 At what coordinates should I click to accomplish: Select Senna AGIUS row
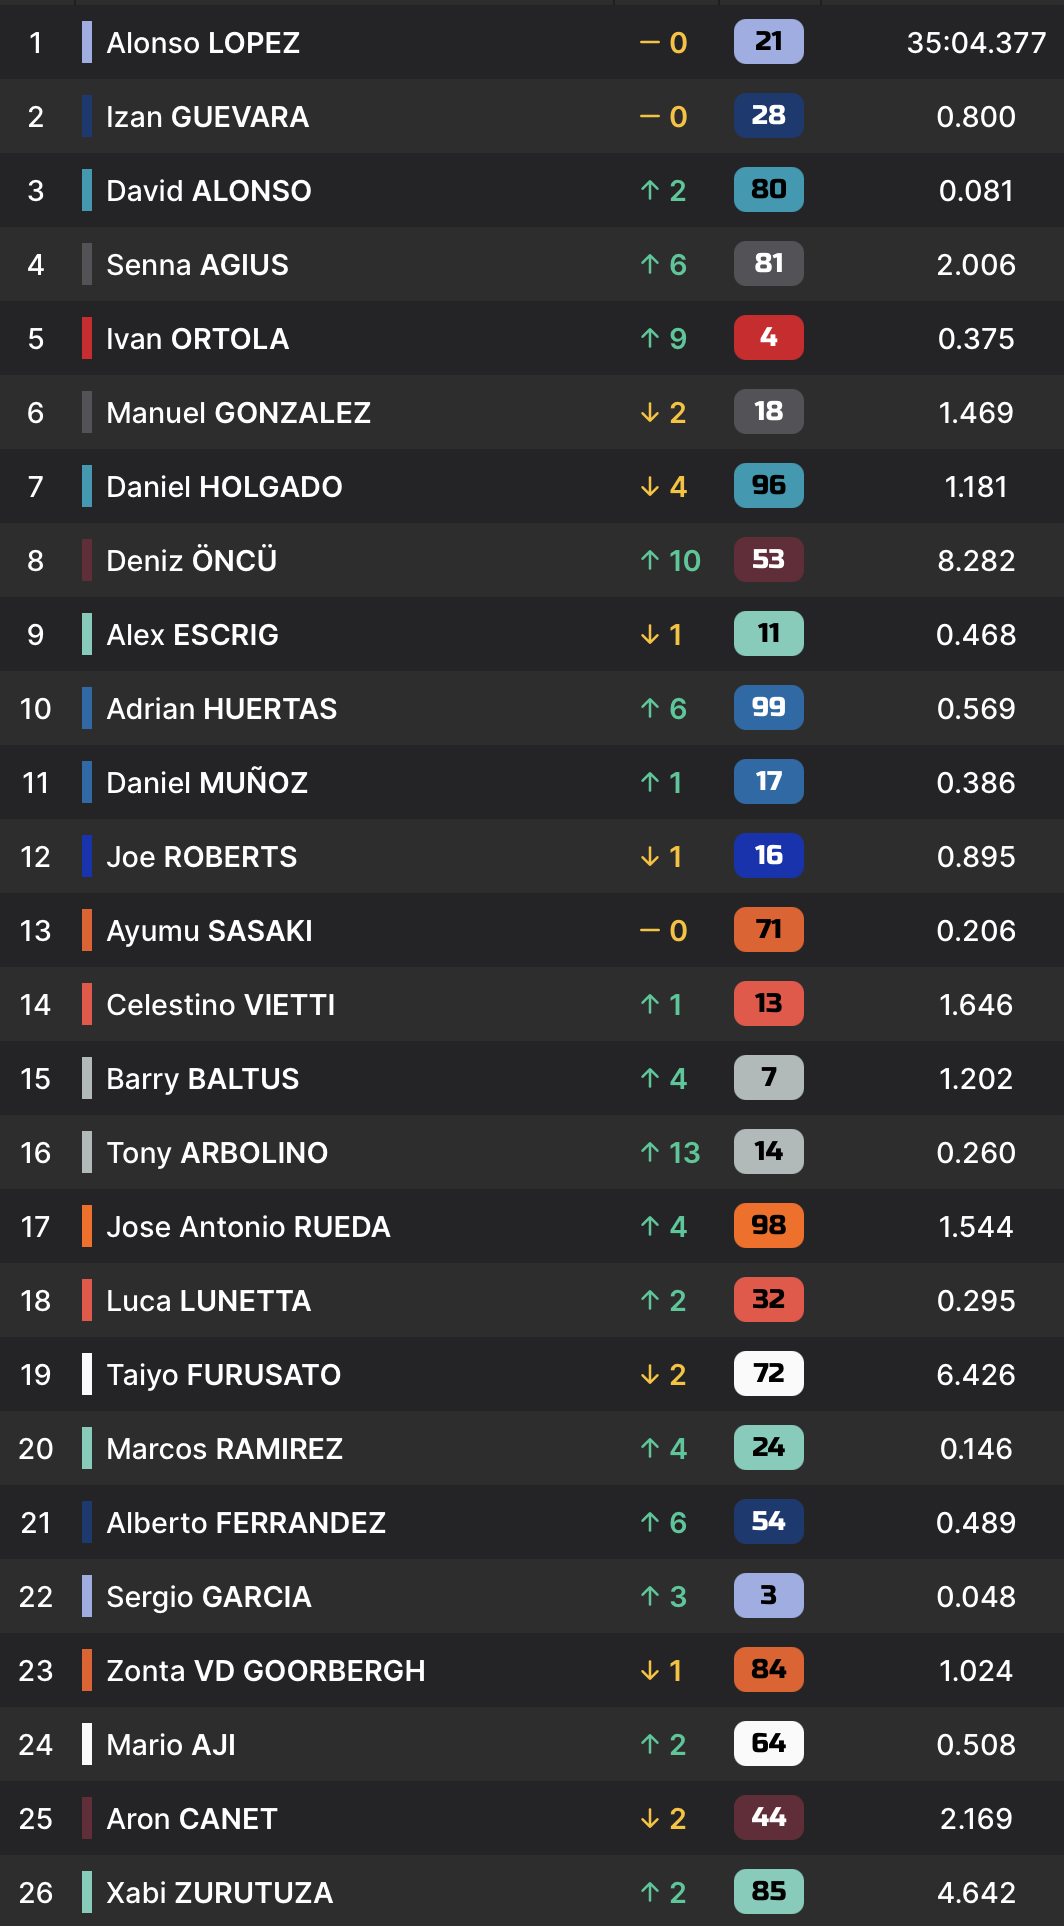(532, 264)
